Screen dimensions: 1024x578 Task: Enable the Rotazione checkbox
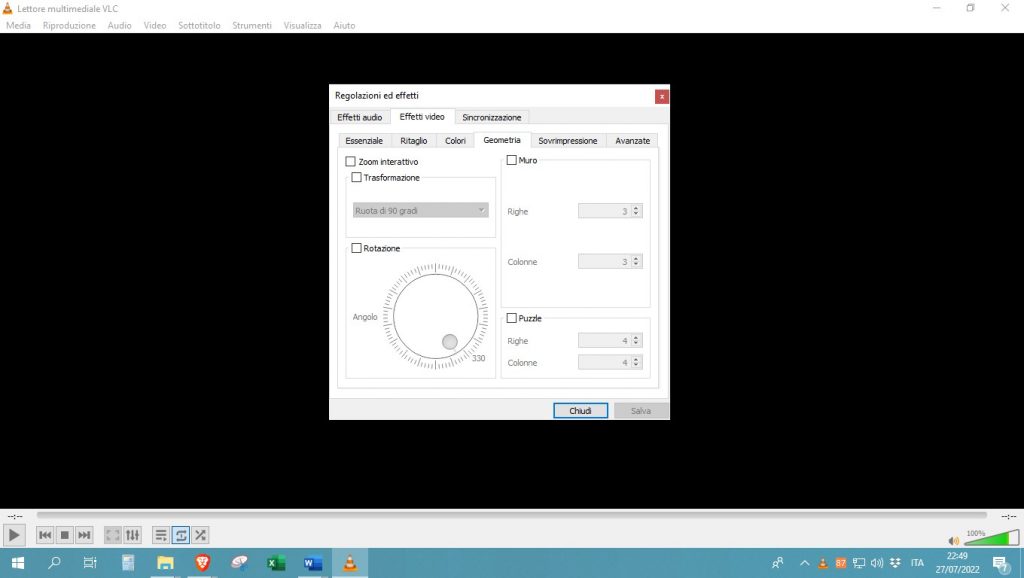click(357, 248)
